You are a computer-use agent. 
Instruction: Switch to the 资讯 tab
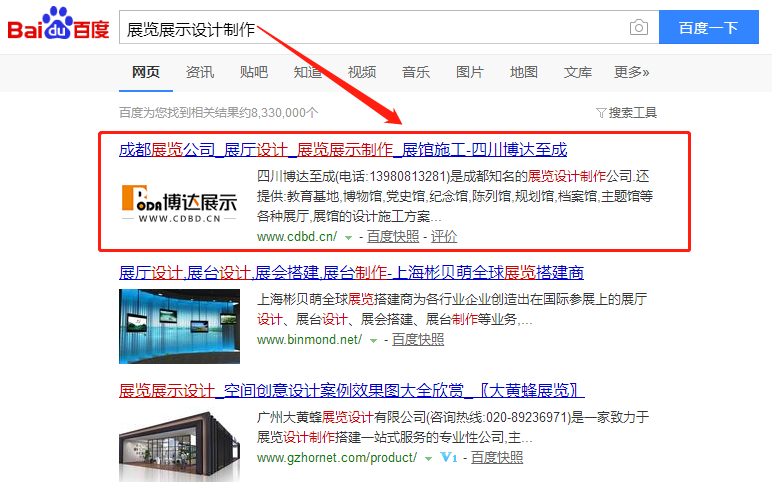(x=199, y=72)
